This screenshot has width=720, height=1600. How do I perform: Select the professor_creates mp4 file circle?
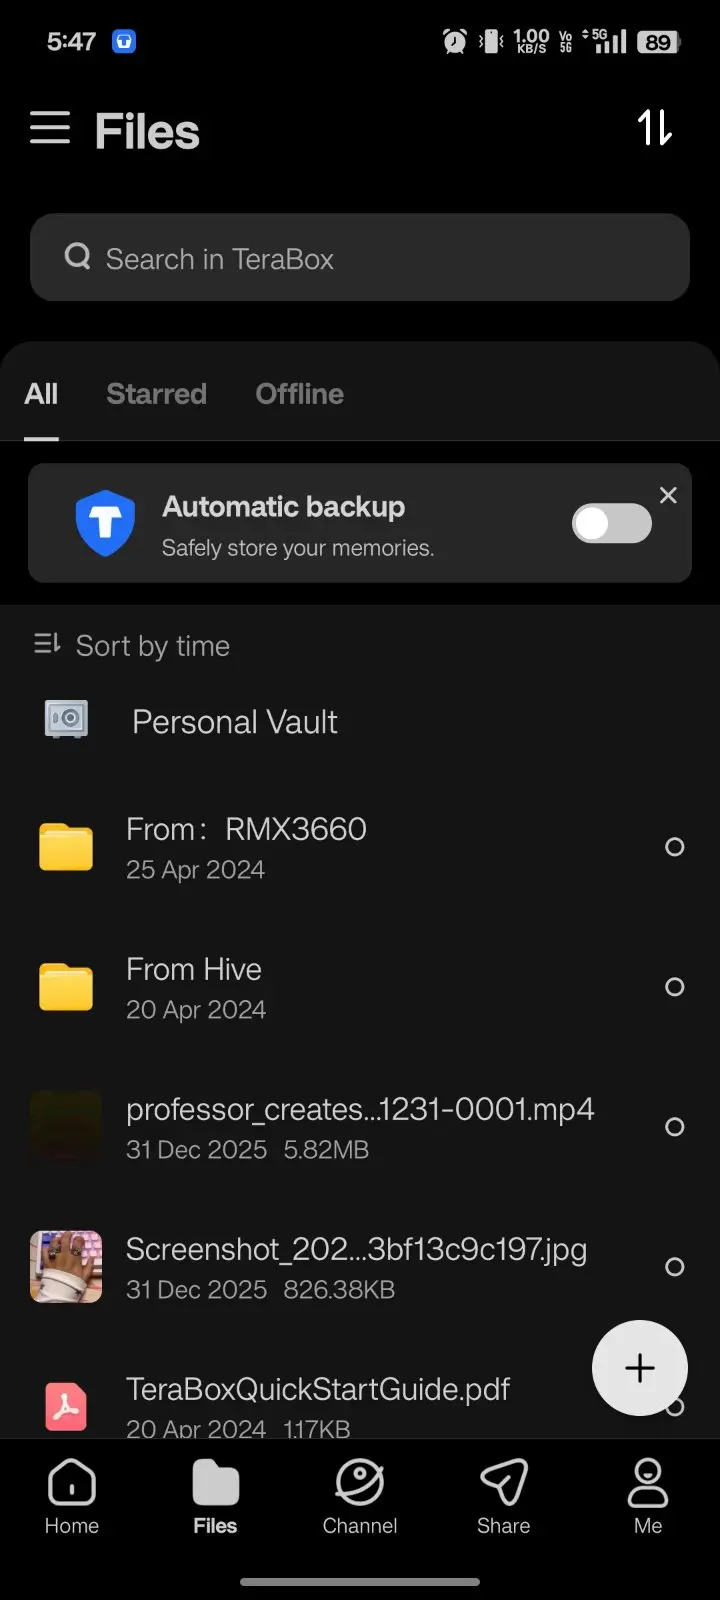[x=675, y=1127]
